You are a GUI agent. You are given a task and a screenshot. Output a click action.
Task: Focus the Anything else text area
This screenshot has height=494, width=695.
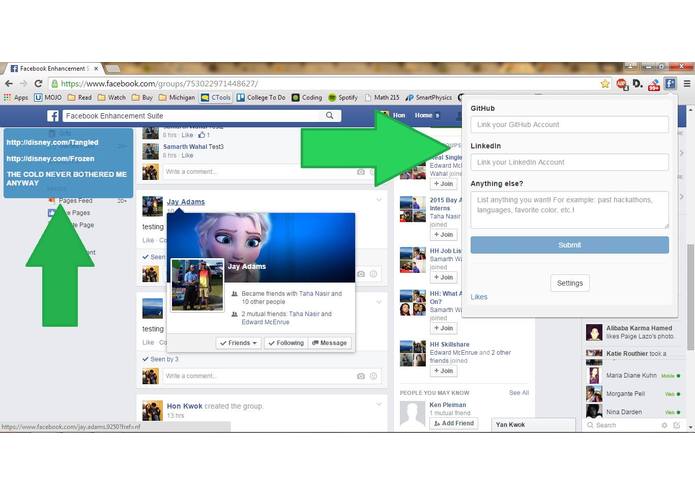click(x=570, y=210)
